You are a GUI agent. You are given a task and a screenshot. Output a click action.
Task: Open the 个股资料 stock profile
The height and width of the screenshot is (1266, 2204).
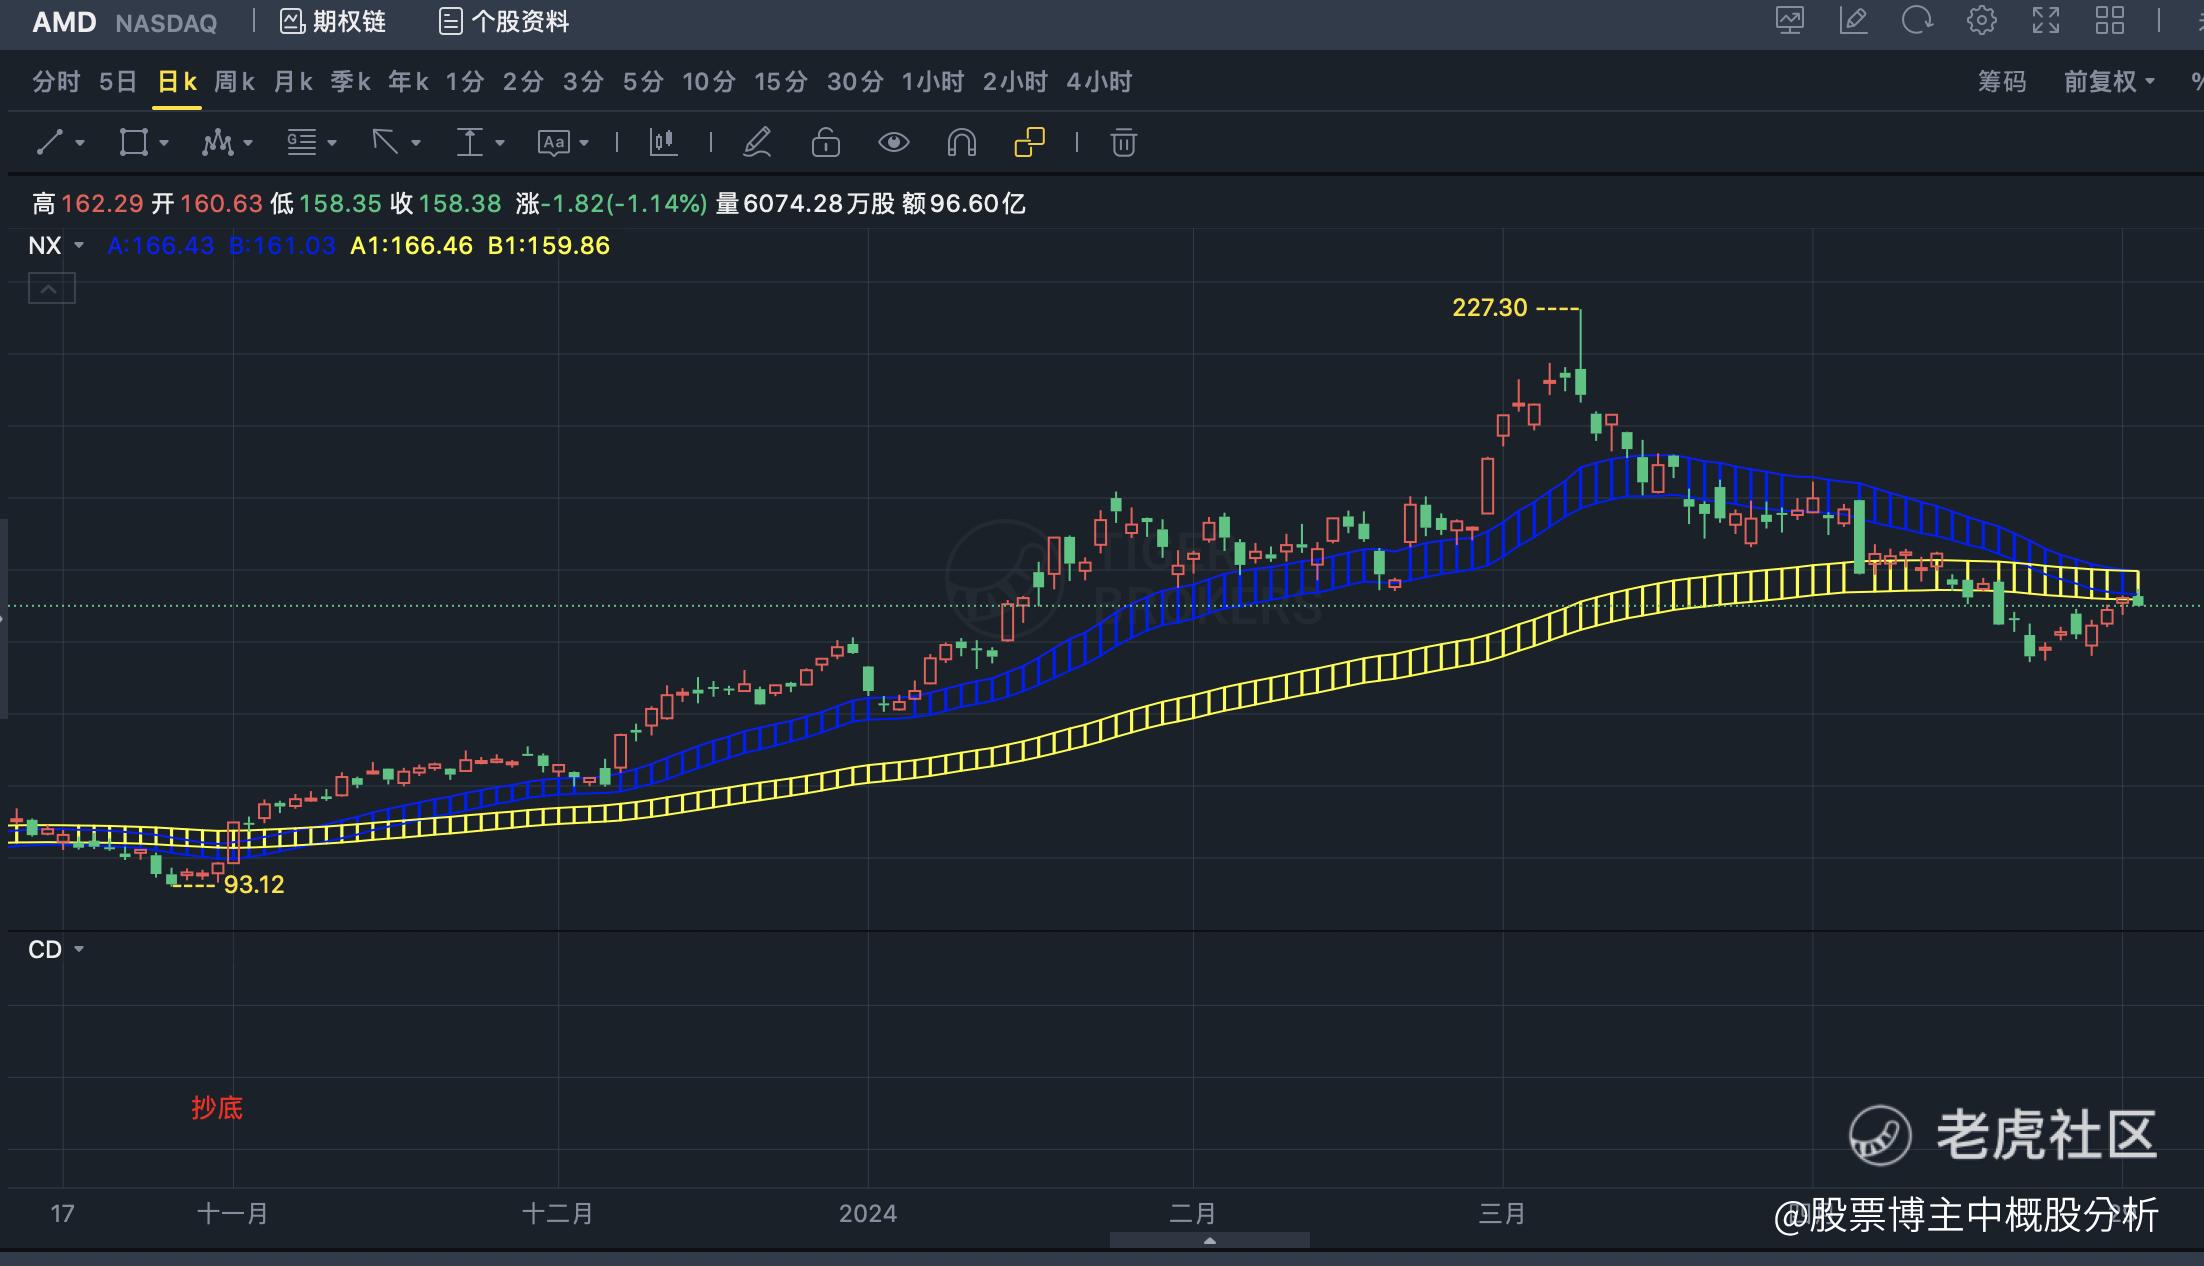pyautogui.click(x=505, y=21)
